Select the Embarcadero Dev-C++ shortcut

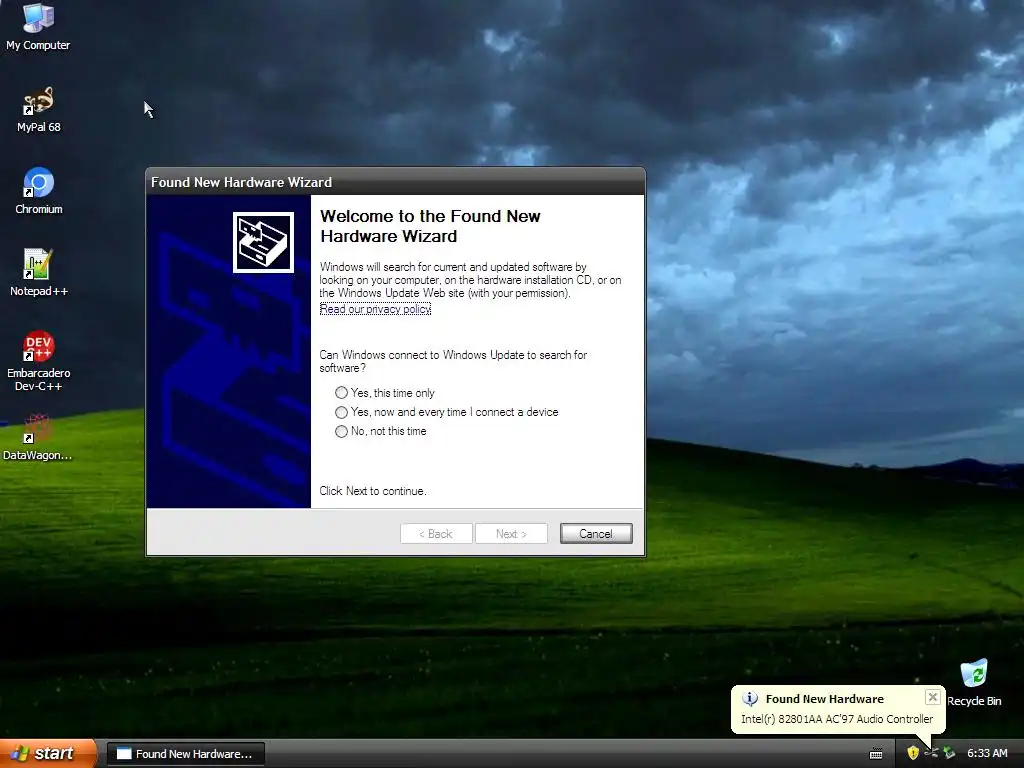point(39,361)
